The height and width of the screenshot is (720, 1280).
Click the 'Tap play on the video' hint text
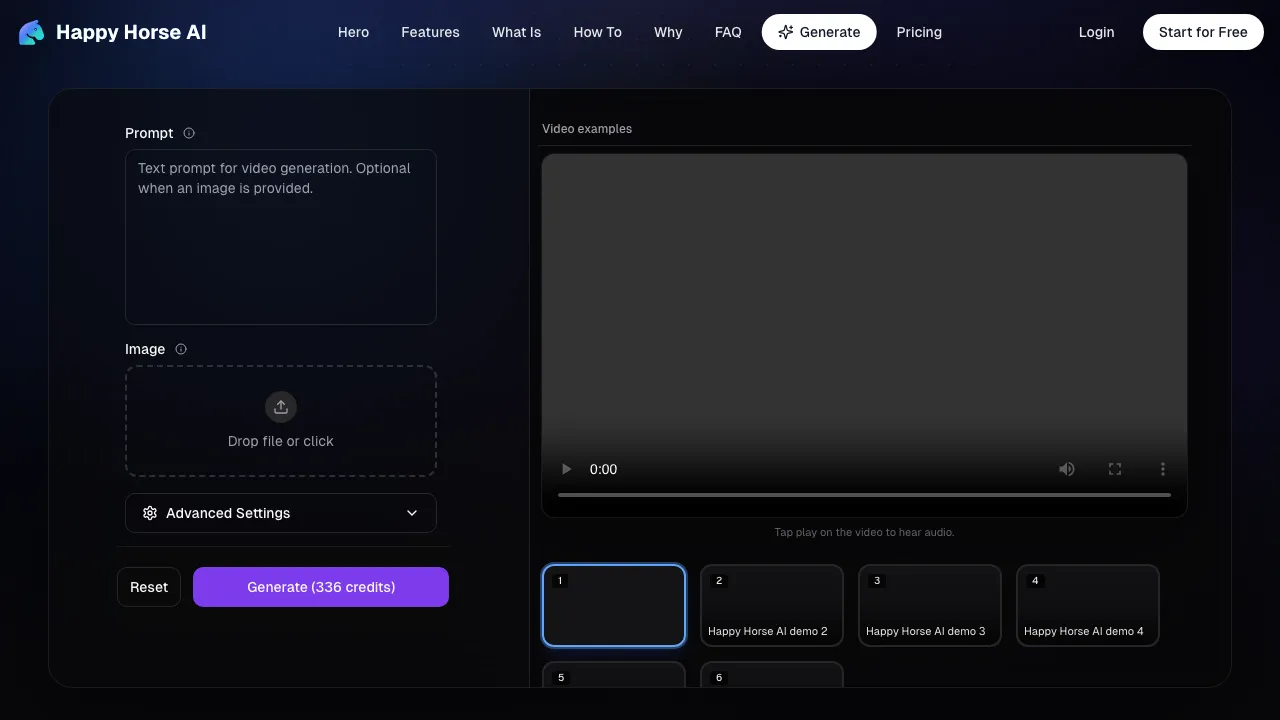(864, 532)
